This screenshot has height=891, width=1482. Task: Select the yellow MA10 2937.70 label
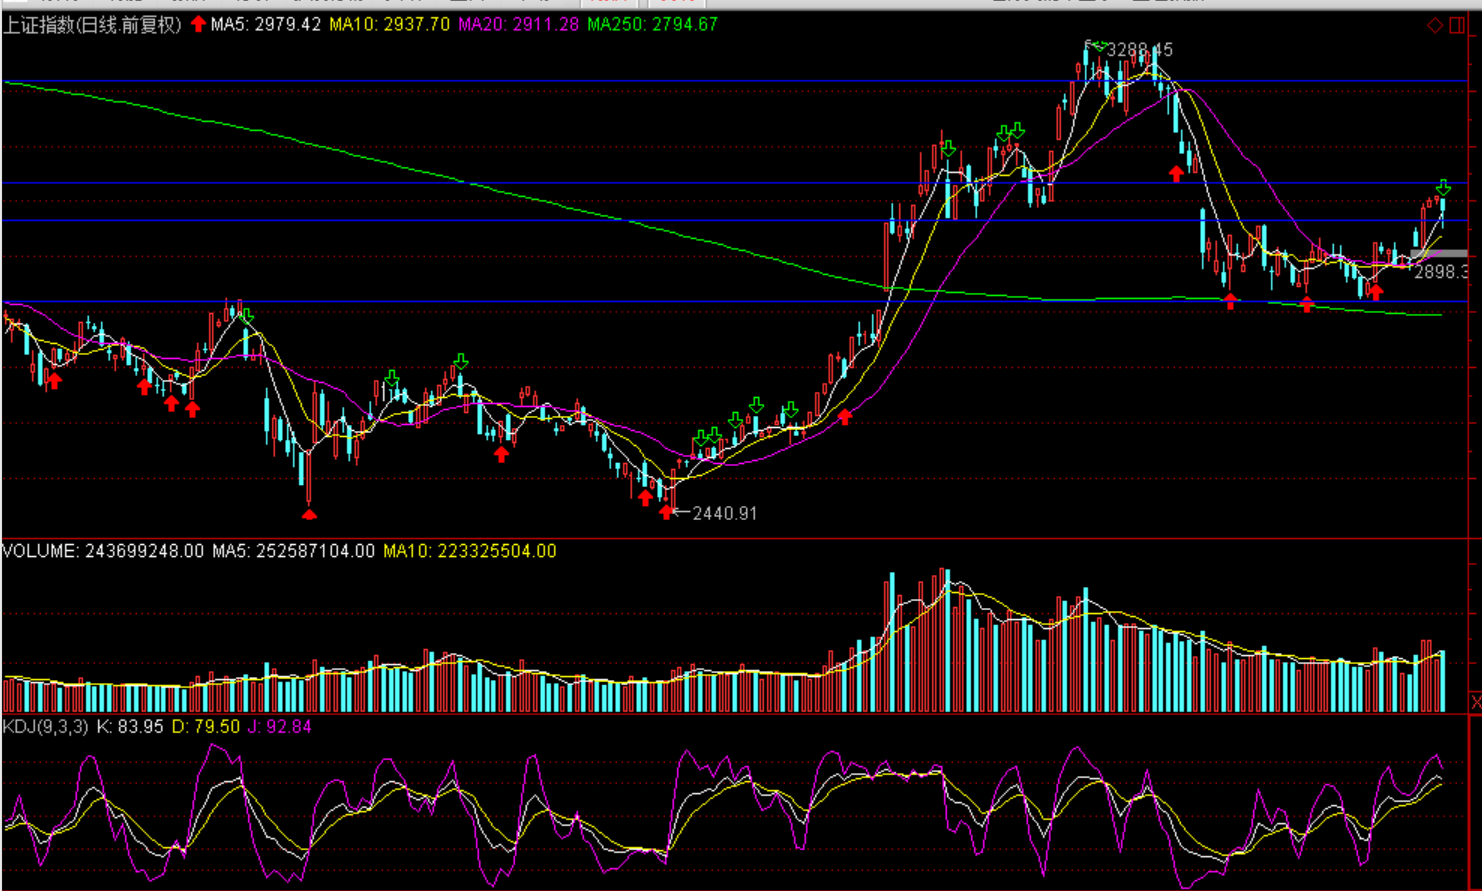(x=389, y=25)
